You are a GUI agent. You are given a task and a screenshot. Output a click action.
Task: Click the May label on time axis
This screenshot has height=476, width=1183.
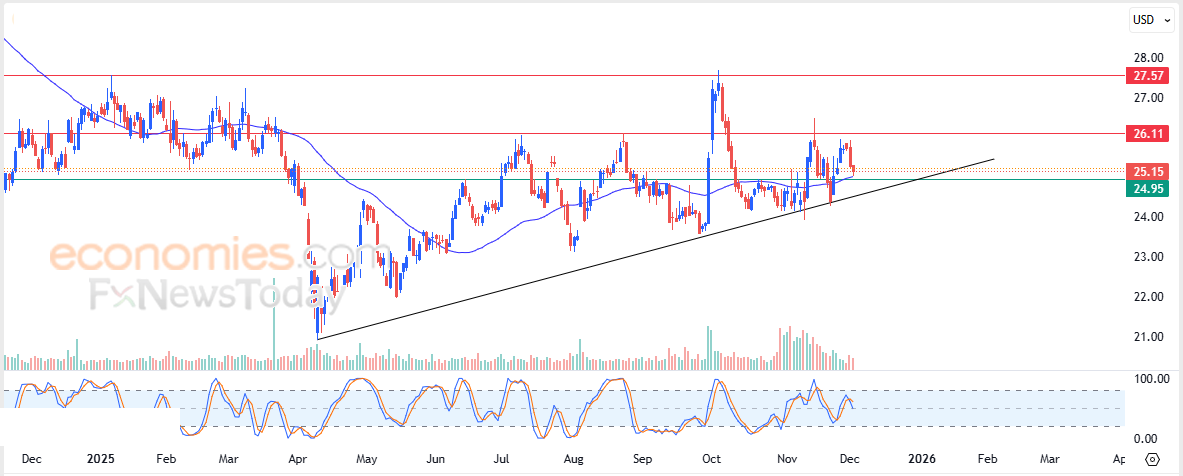click(x=367, y=459)
